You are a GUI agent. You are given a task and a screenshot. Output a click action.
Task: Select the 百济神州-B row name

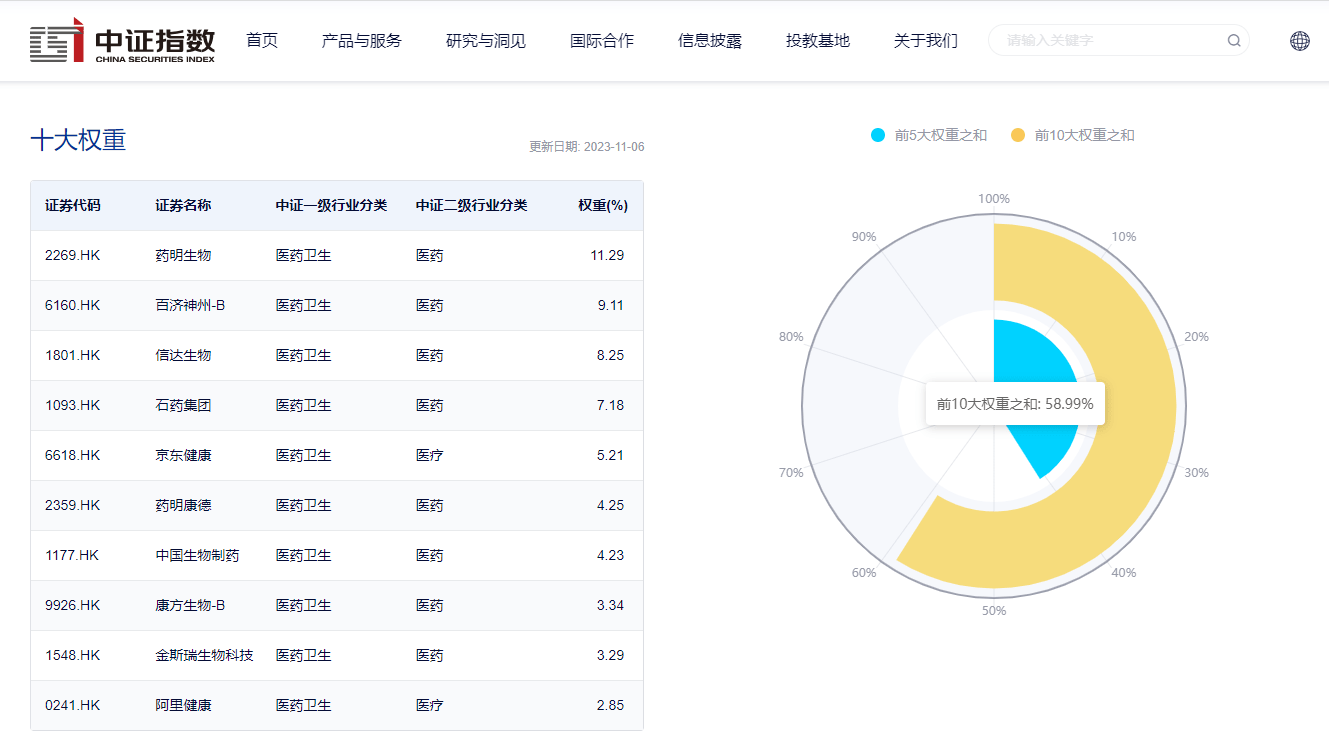190,305
